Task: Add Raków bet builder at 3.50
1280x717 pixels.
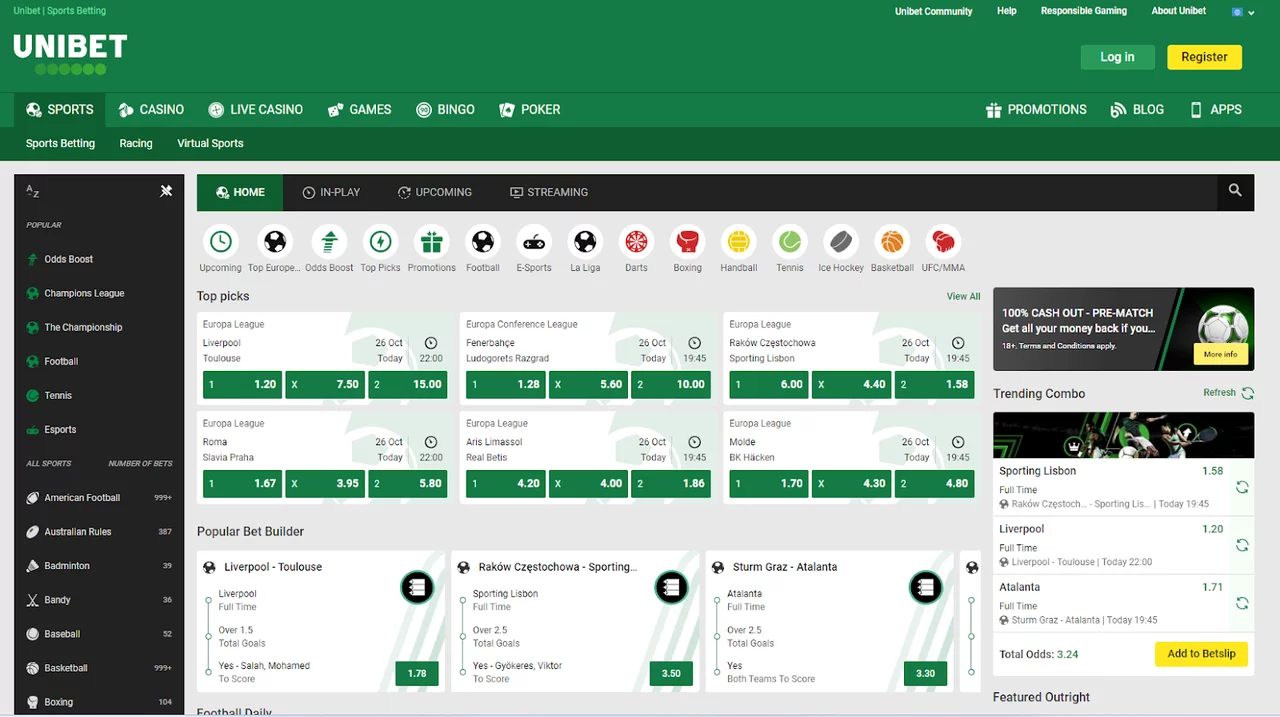Action: pyautogui.click(x=671, y=673)
